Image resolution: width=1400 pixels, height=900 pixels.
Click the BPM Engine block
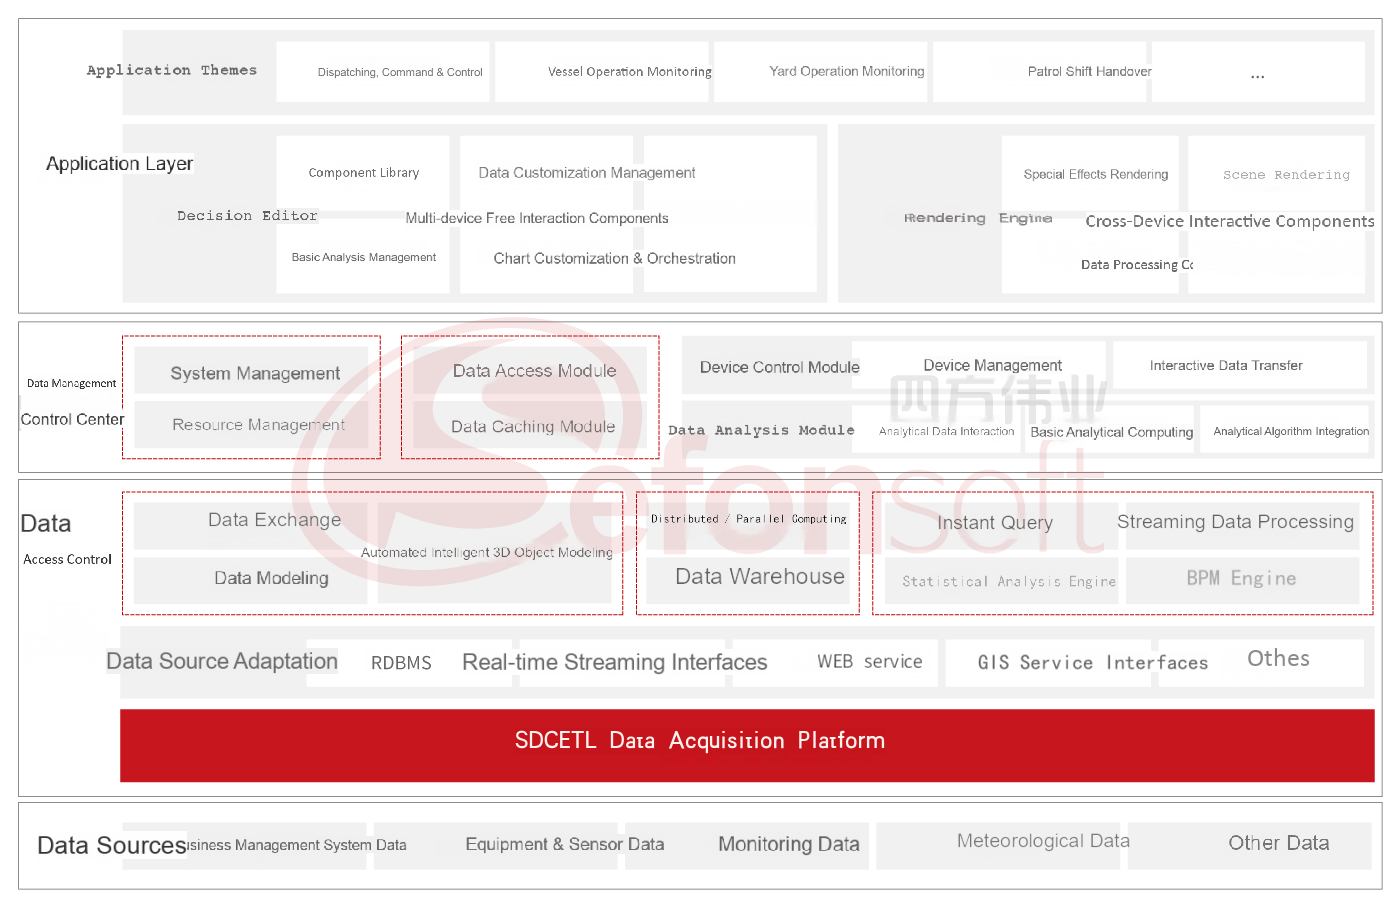pyautogui.click(x=1242, y=580)
